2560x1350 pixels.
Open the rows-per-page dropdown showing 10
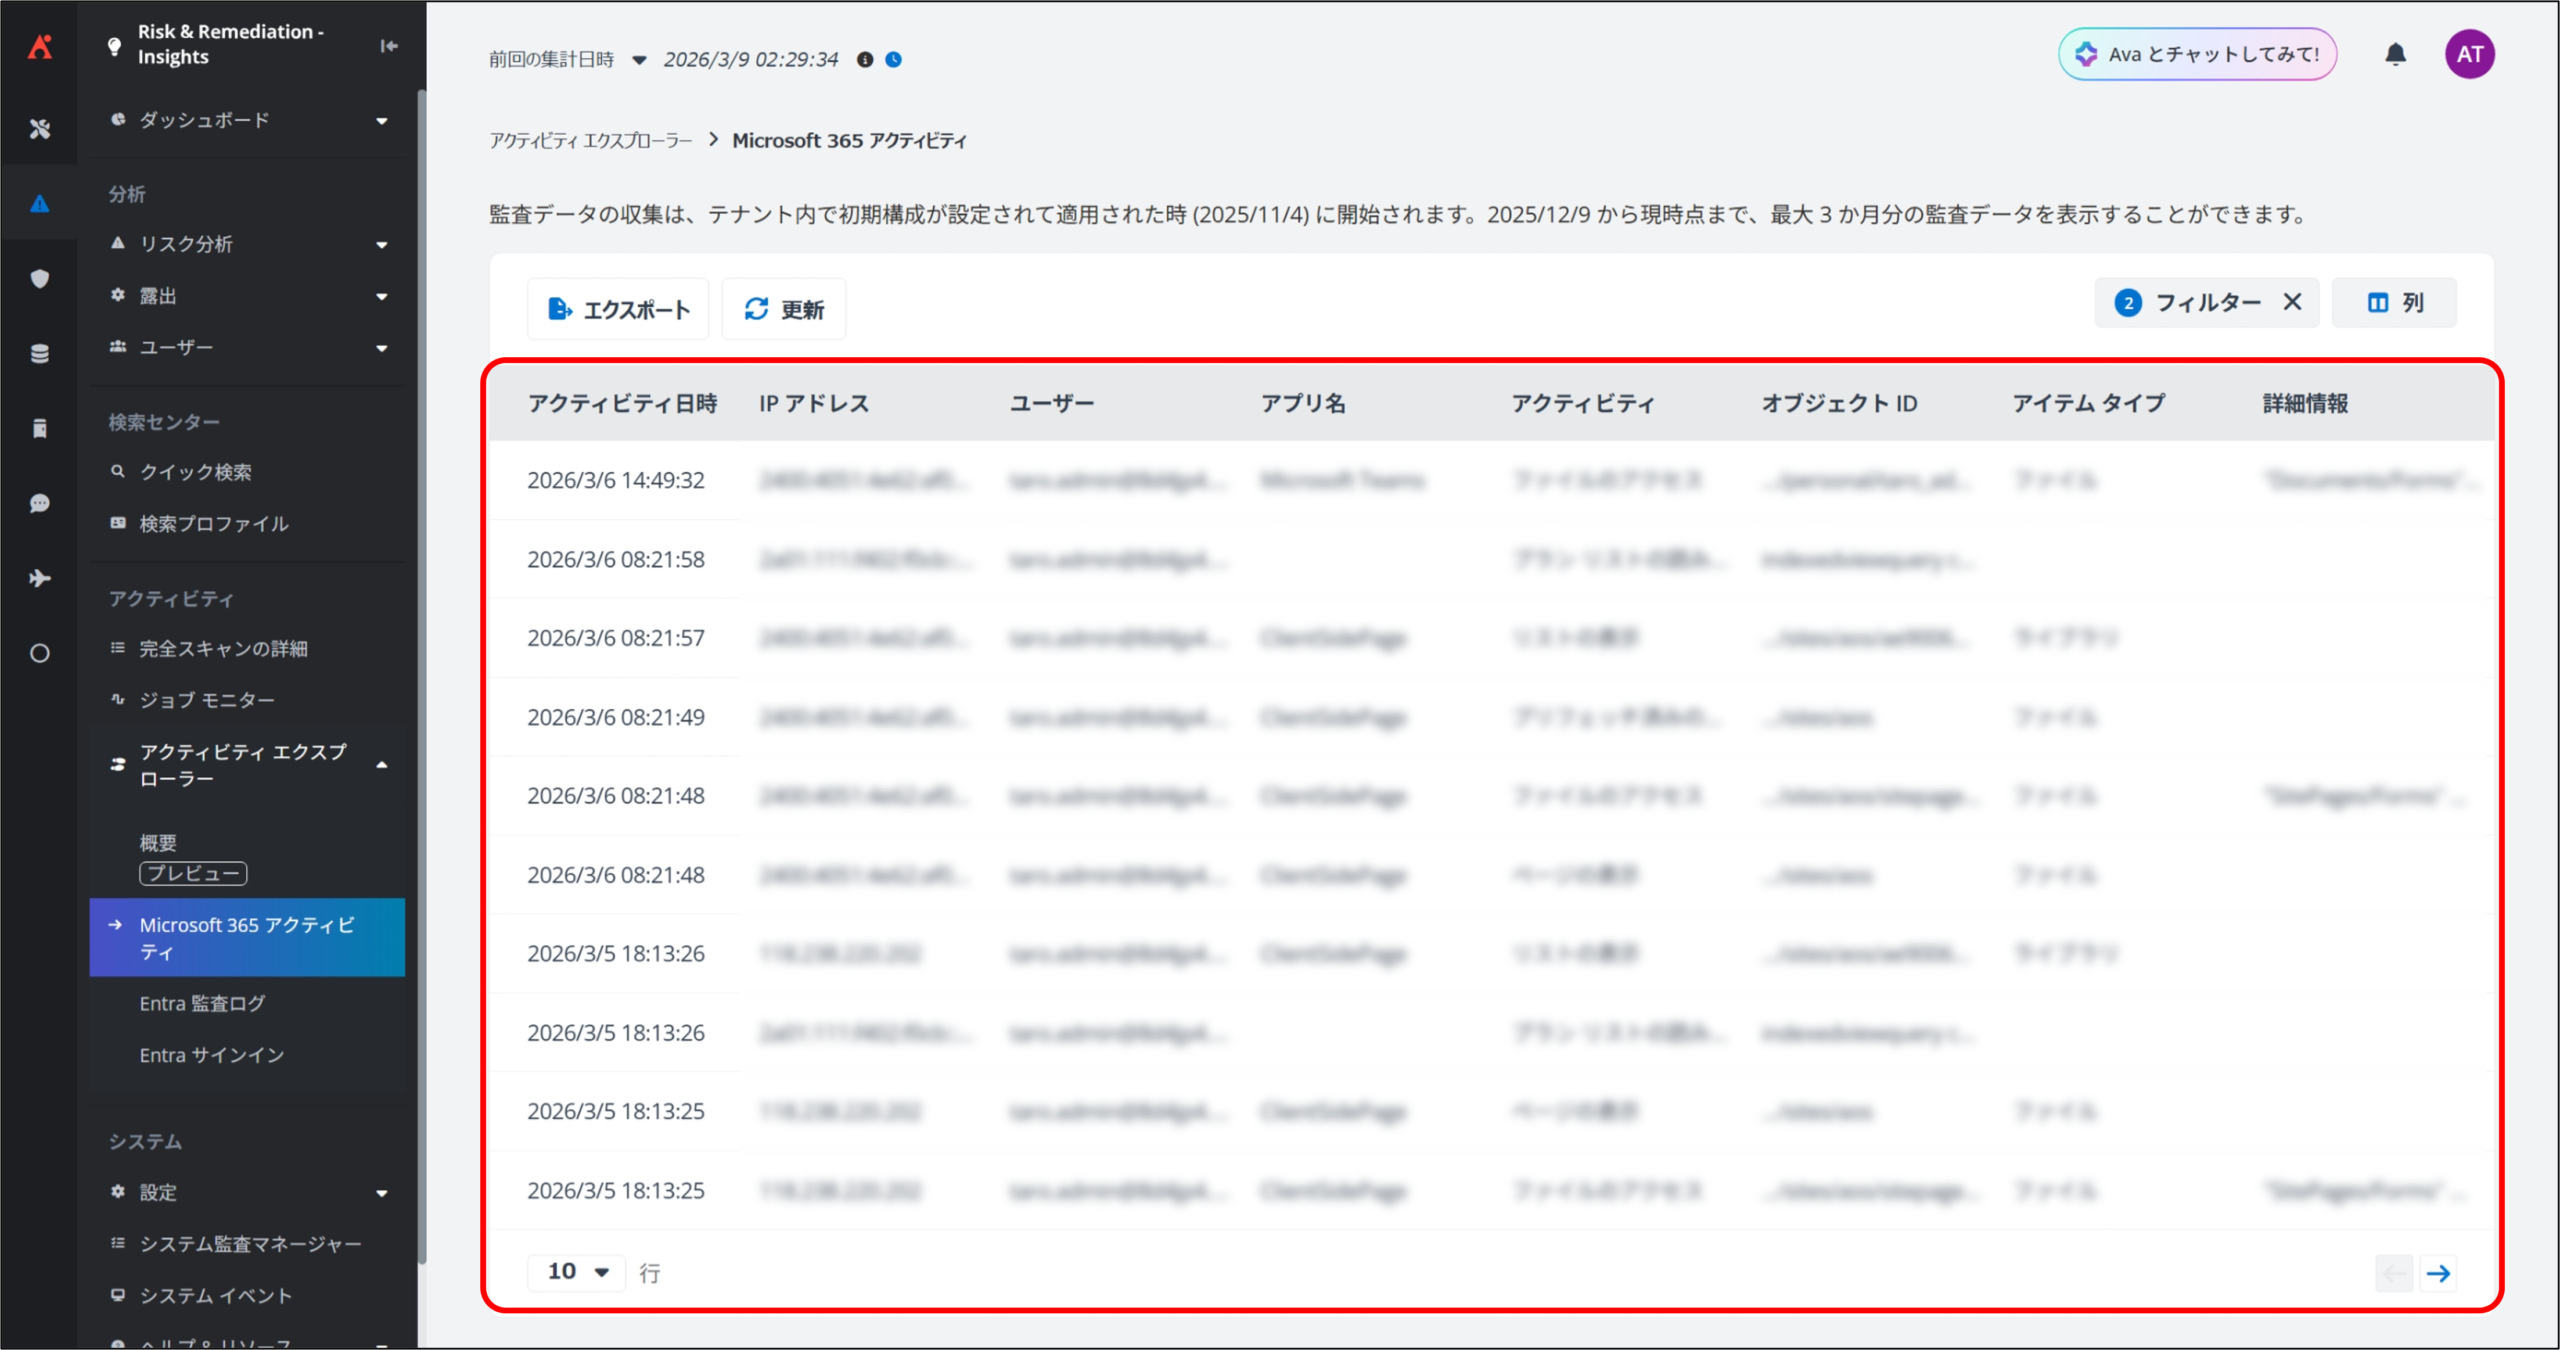[x=577, y=1271]
